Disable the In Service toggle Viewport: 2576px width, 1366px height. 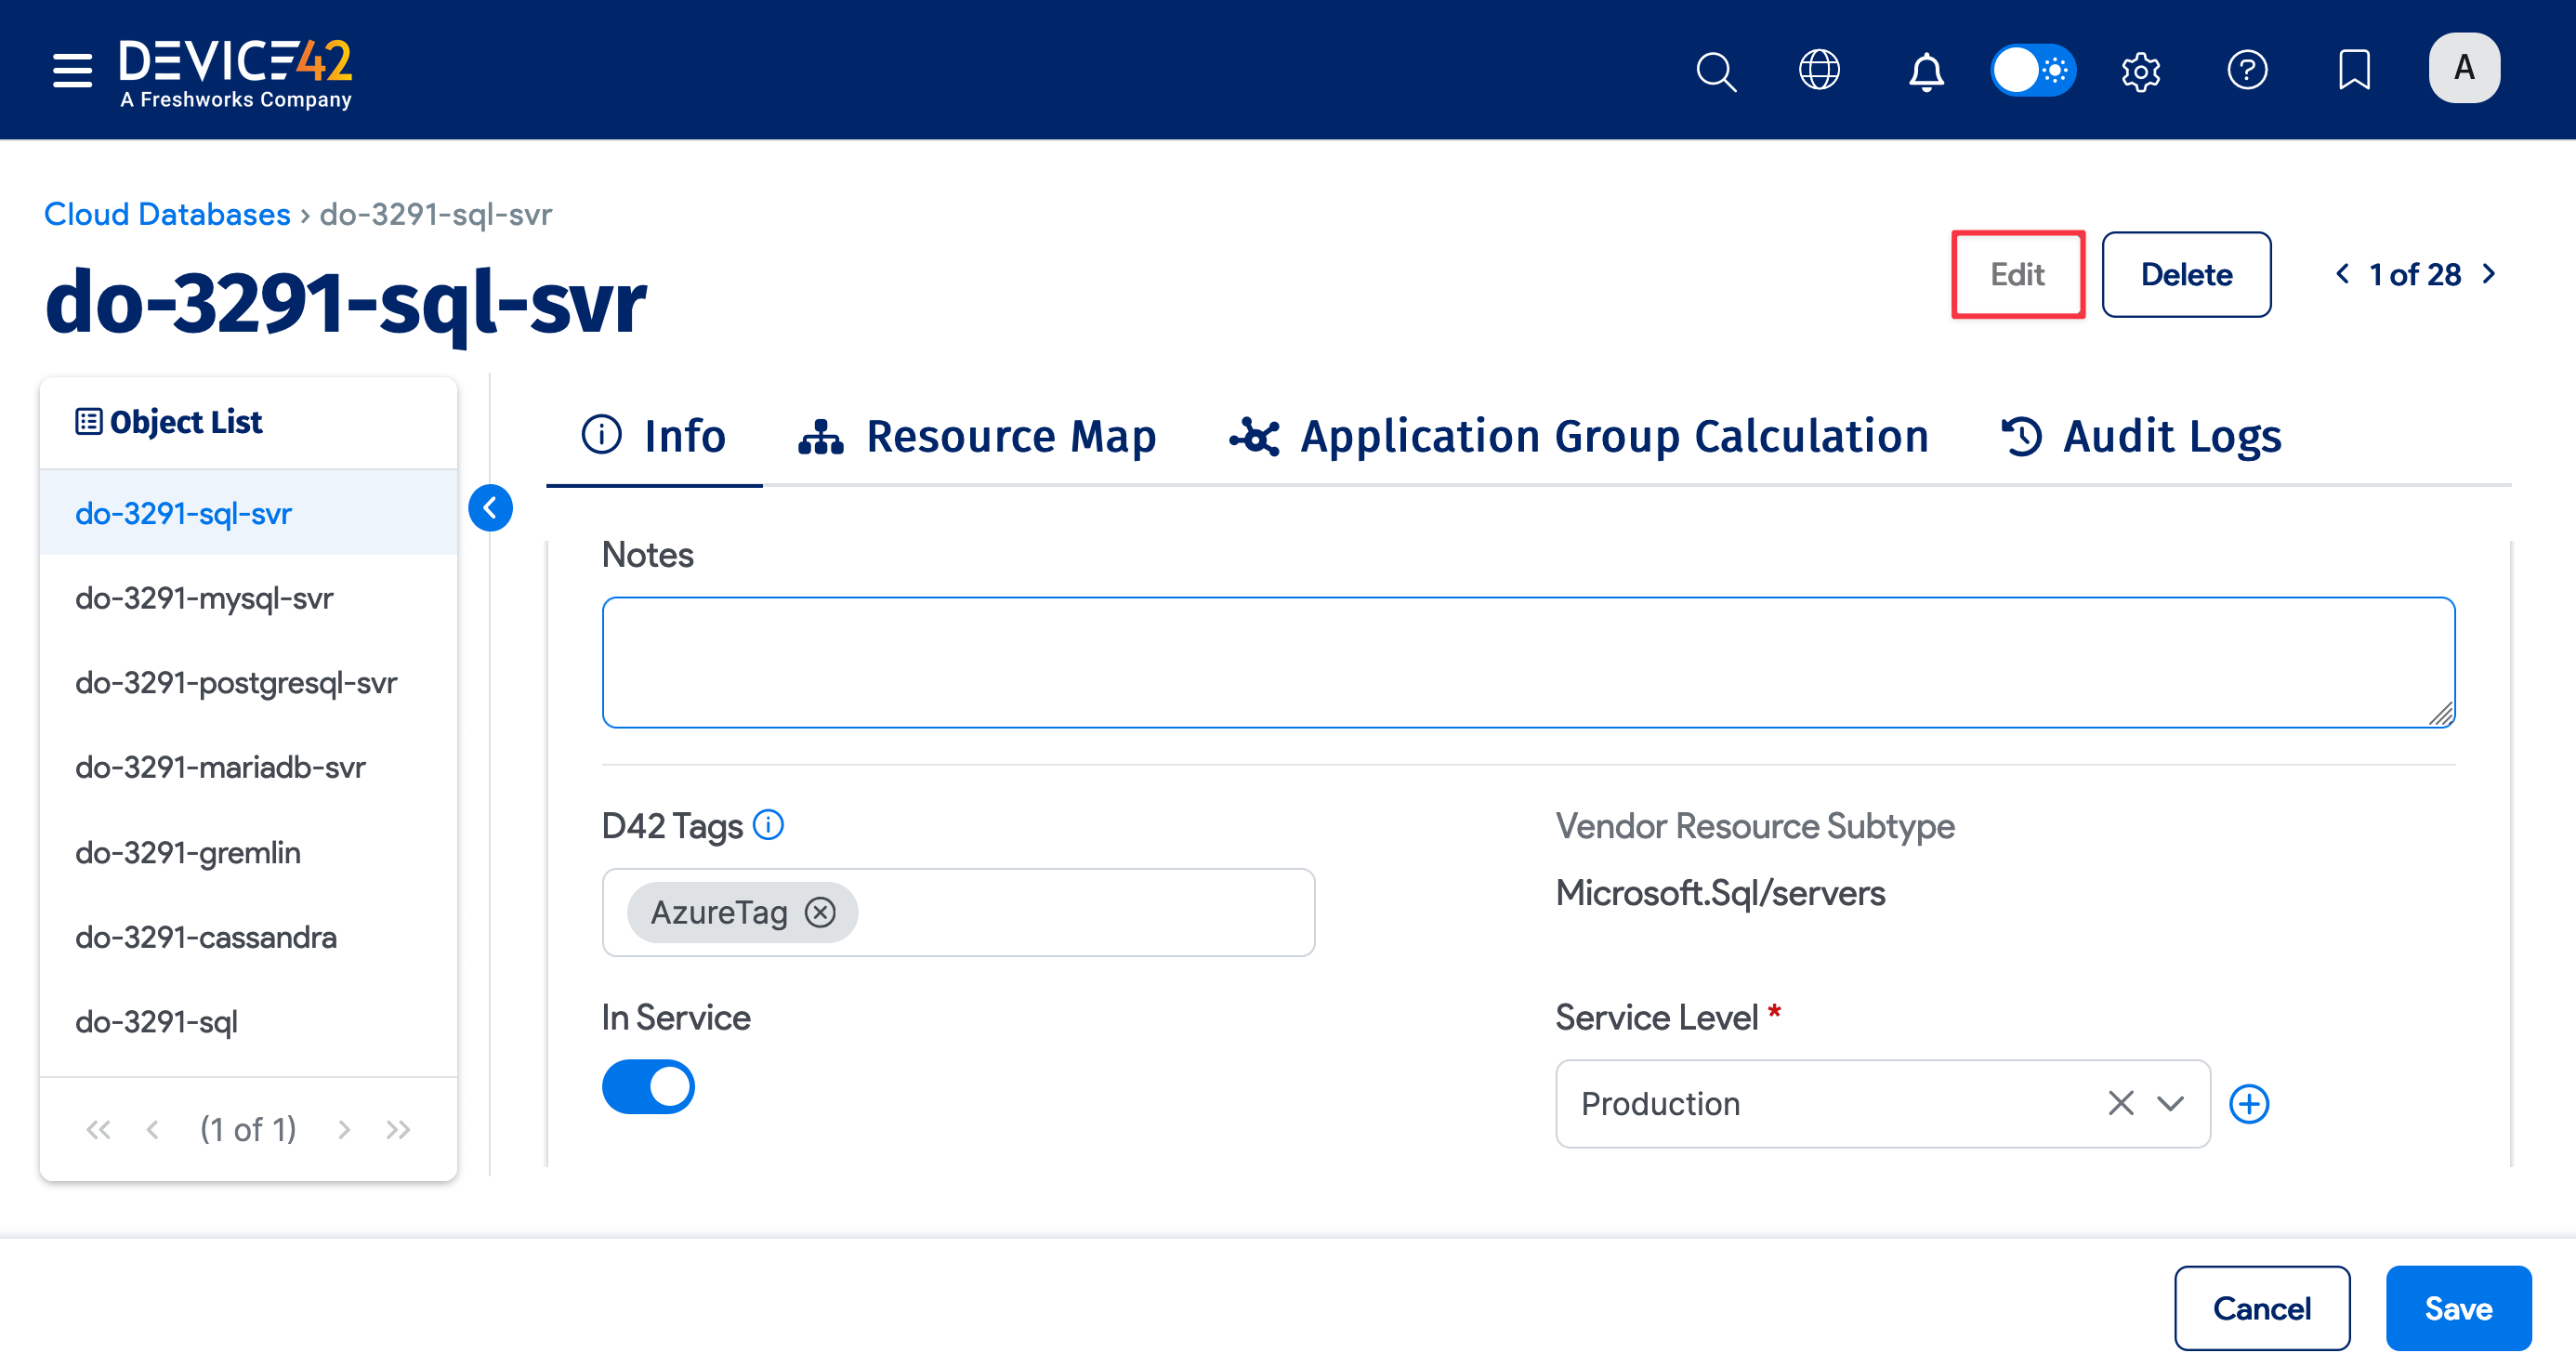pyautogui.click(x=648, y=1086)
